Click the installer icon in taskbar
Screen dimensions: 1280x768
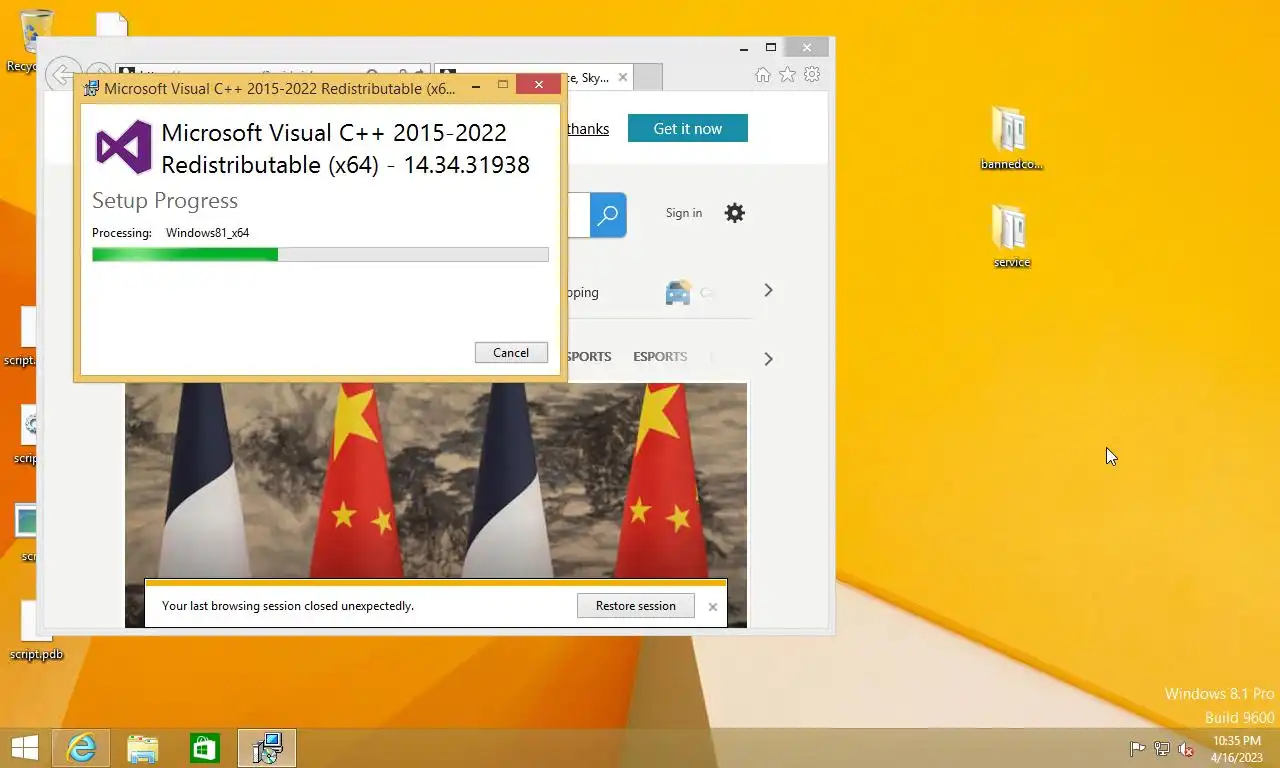point(267,748)
